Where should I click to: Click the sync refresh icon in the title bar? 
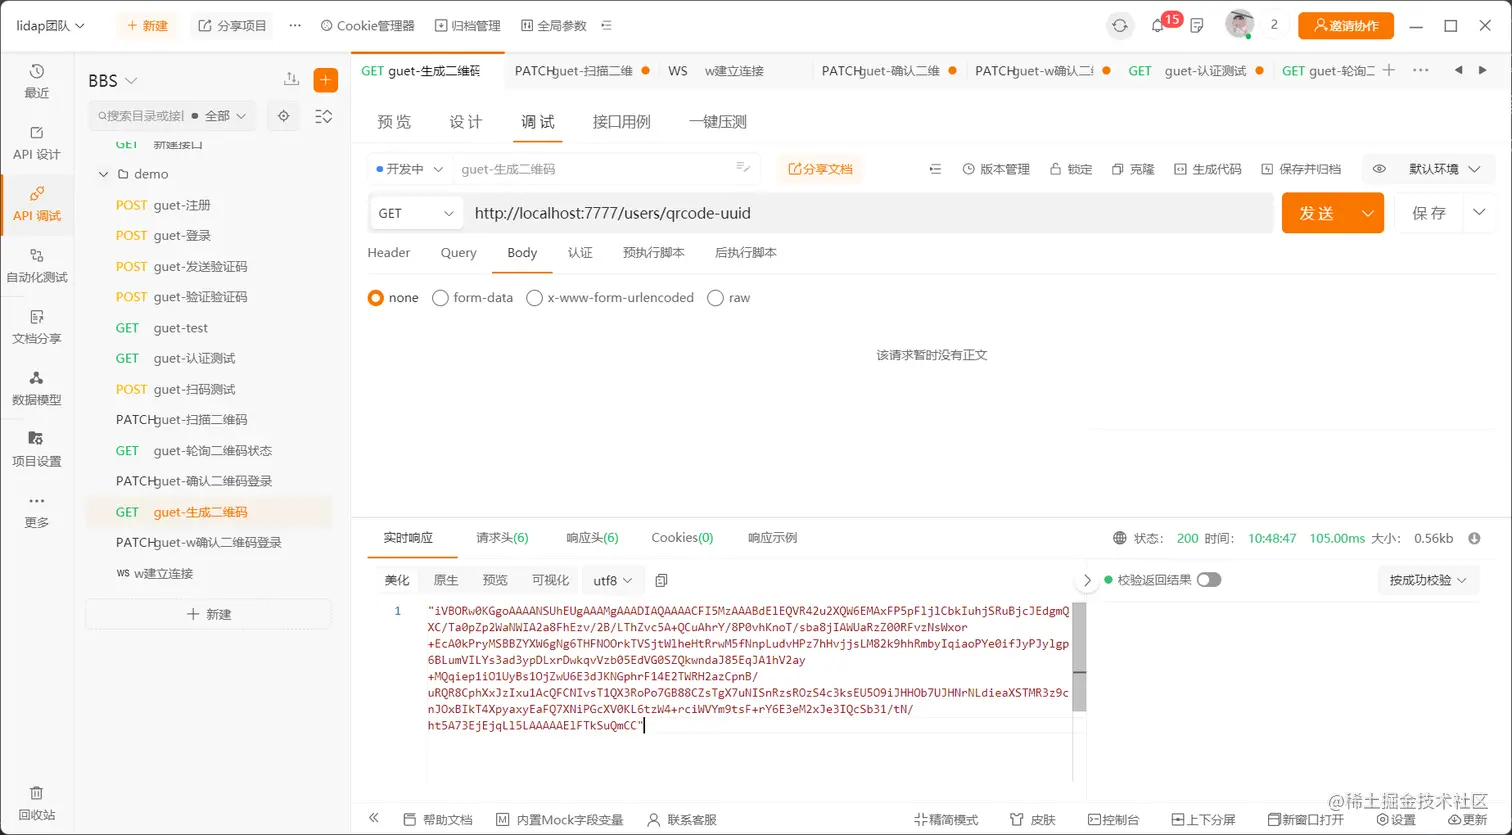pos(1120,26)
